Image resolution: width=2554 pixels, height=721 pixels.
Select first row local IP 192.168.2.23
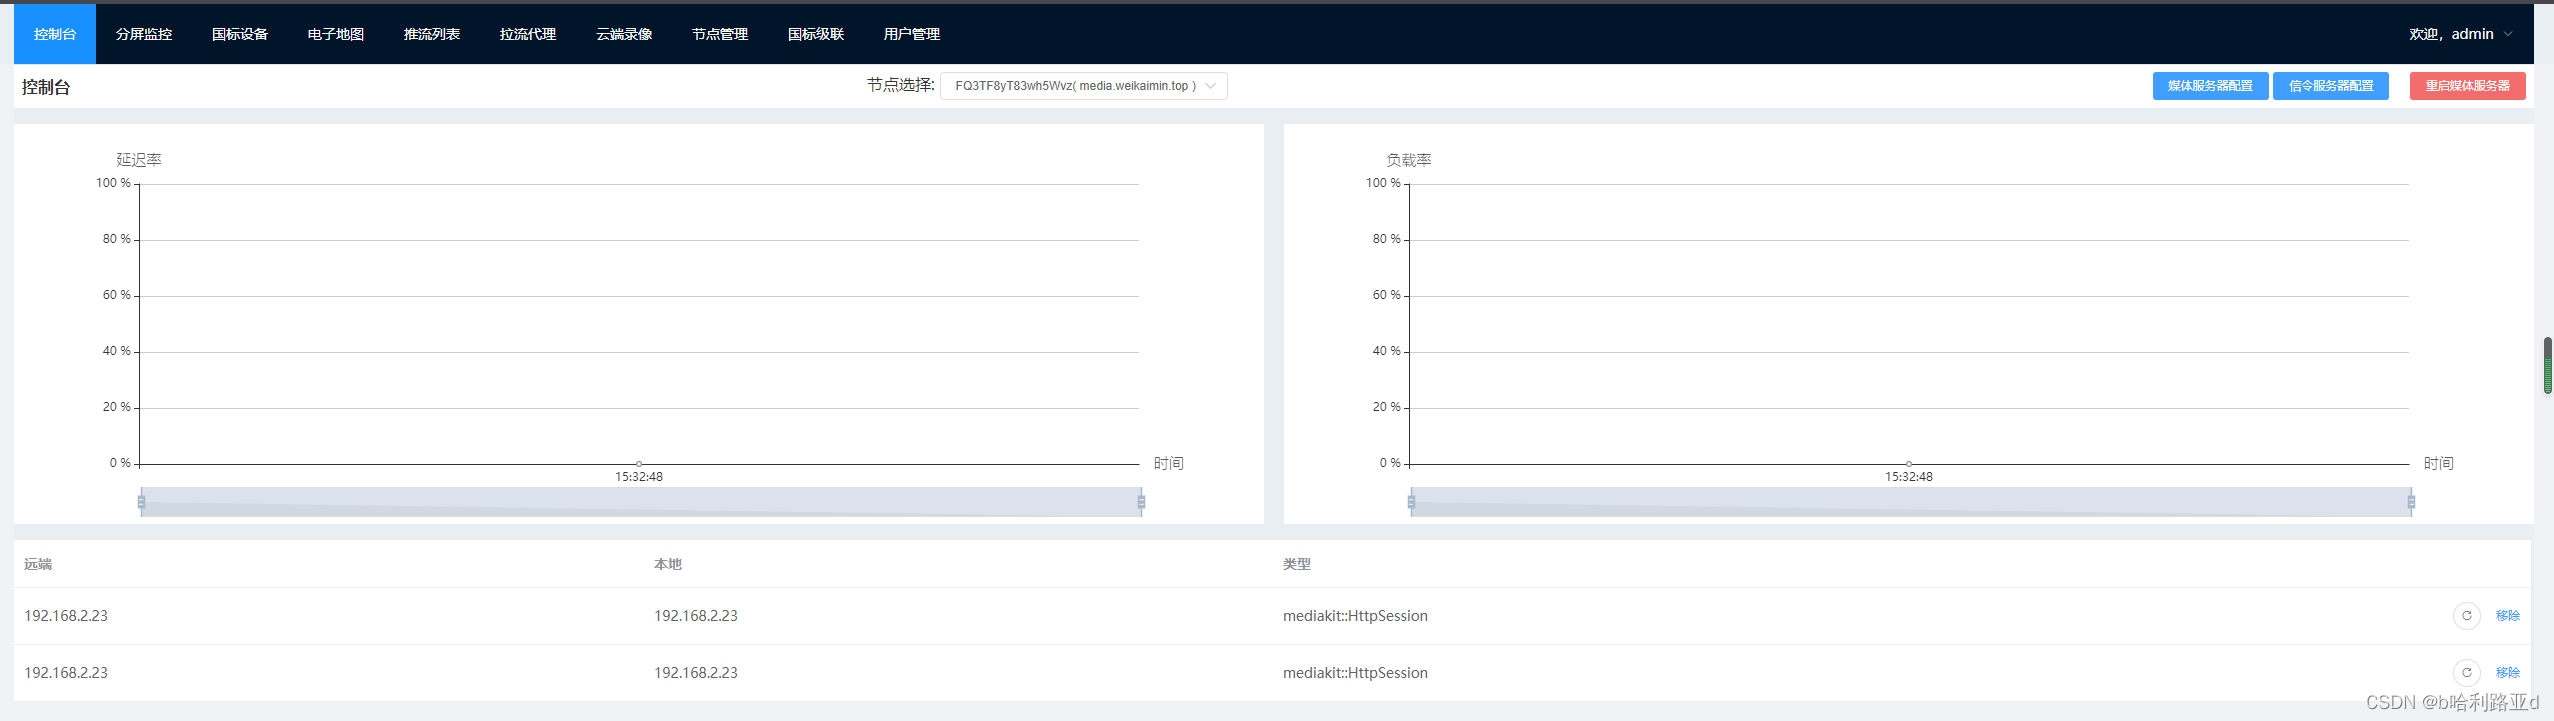pos(696,616)
